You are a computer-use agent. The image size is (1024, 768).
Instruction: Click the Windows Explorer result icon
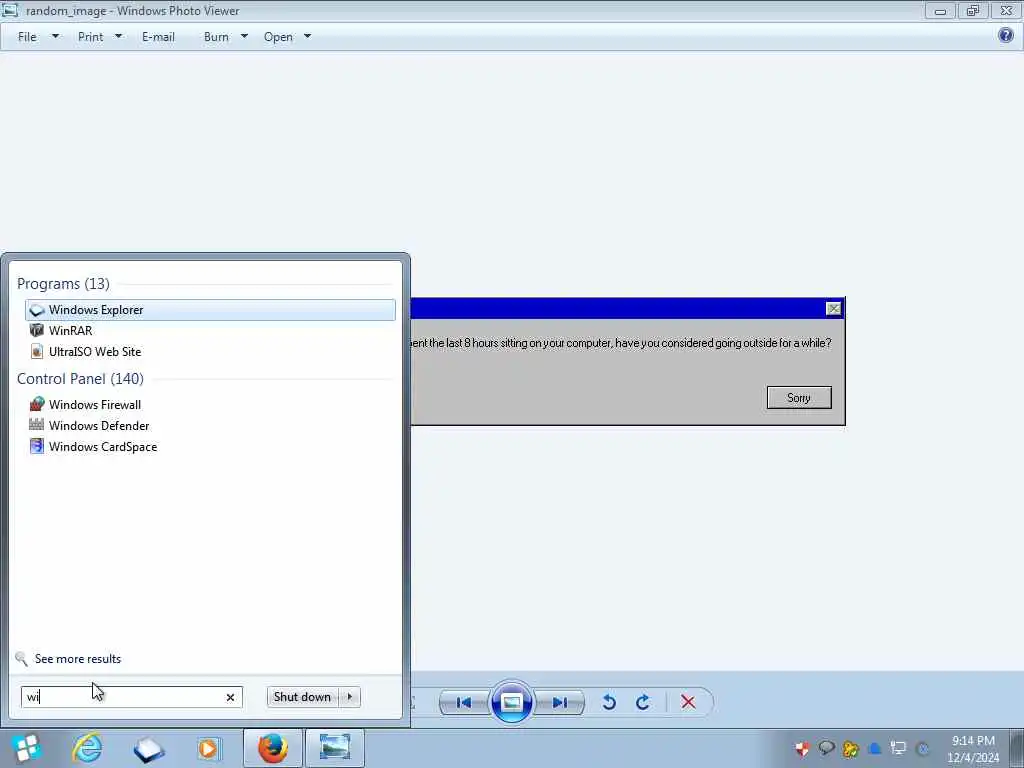[x=37, y=310]
